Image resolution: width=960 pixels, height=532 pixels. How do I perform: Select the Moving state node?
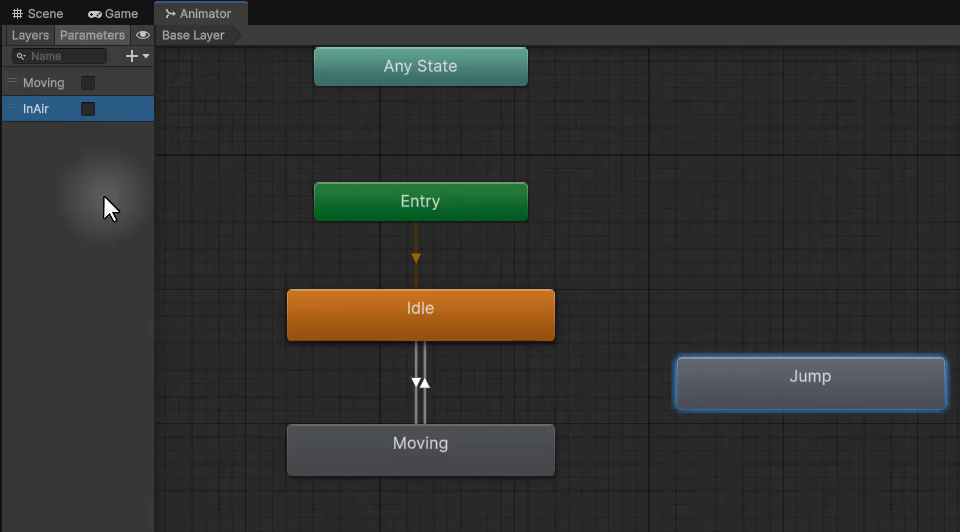pyautogui.click(x=421, y=450)
